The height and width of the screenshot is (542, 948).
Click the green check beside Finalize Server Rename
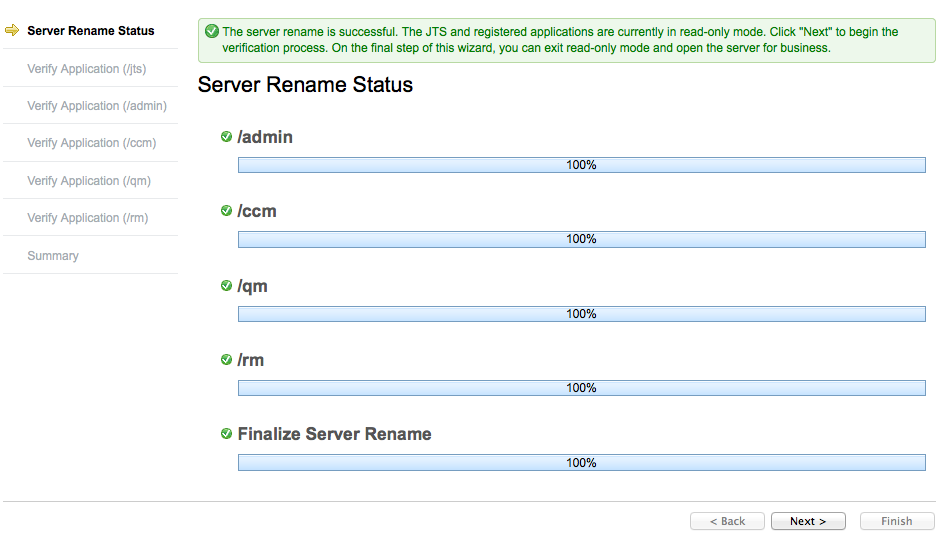226,434
